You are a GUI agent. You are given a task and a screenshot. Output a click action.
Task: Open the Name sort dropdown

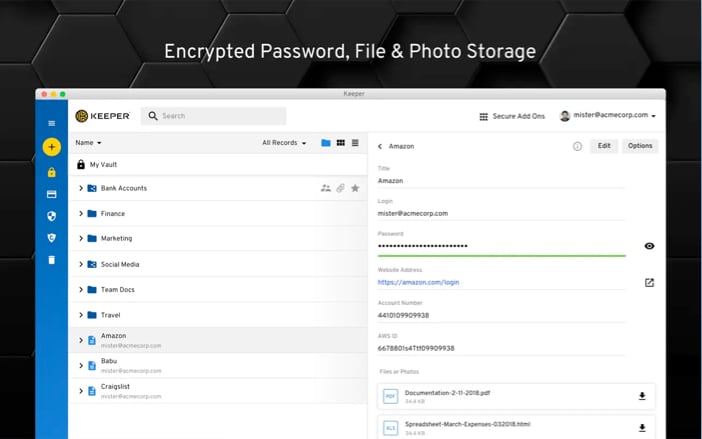pos(88,143)
